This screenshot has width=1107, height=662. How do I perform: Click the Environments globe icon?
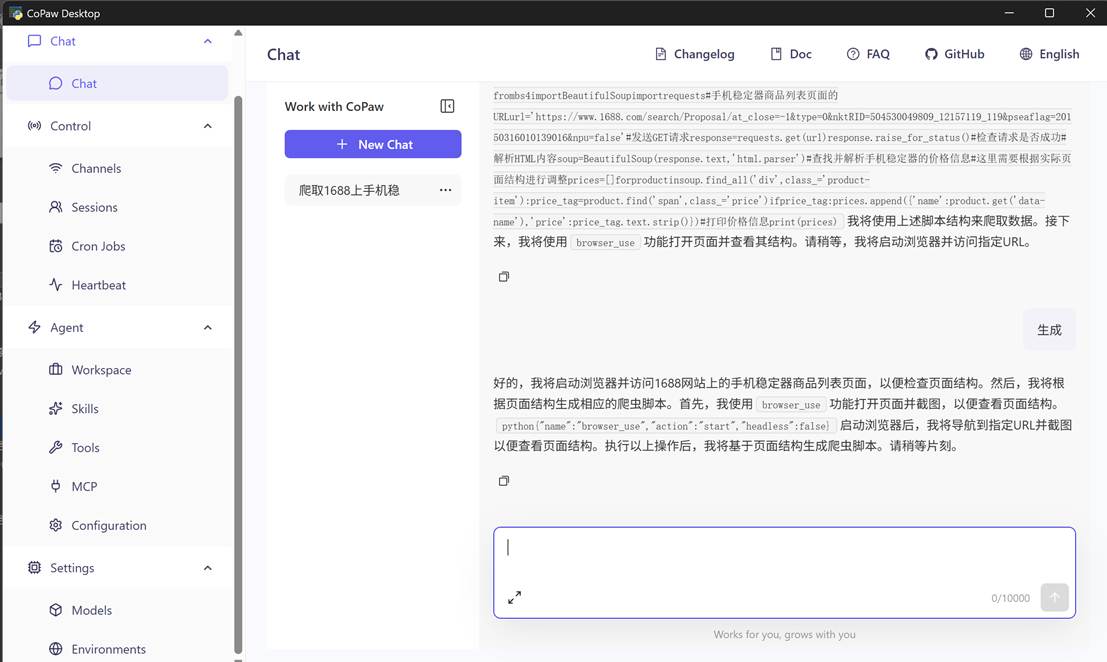(x=56, y=649)
